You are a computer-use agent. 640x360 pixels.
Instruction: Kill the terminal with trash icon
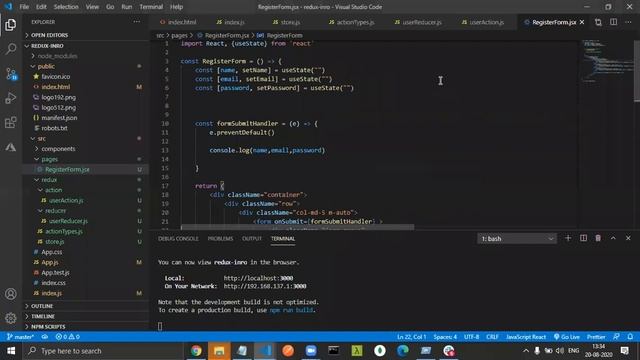coord(598,238)
